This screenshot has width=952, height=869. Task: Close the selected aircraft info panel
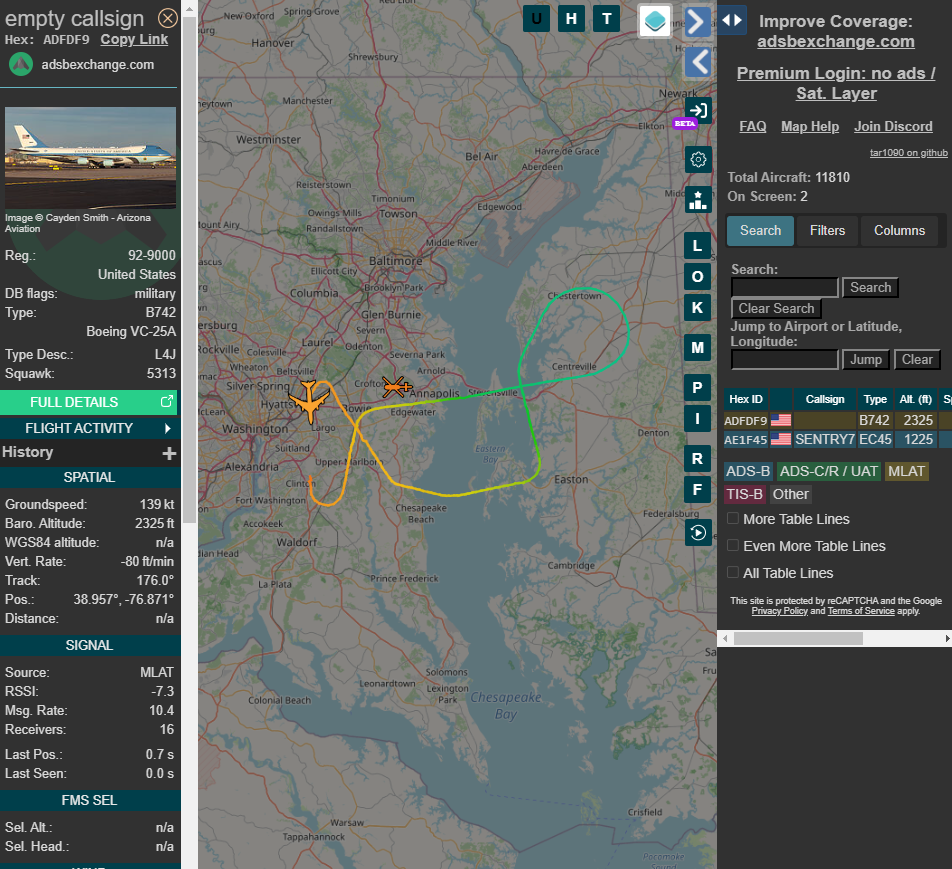click(x=168, y=18)
